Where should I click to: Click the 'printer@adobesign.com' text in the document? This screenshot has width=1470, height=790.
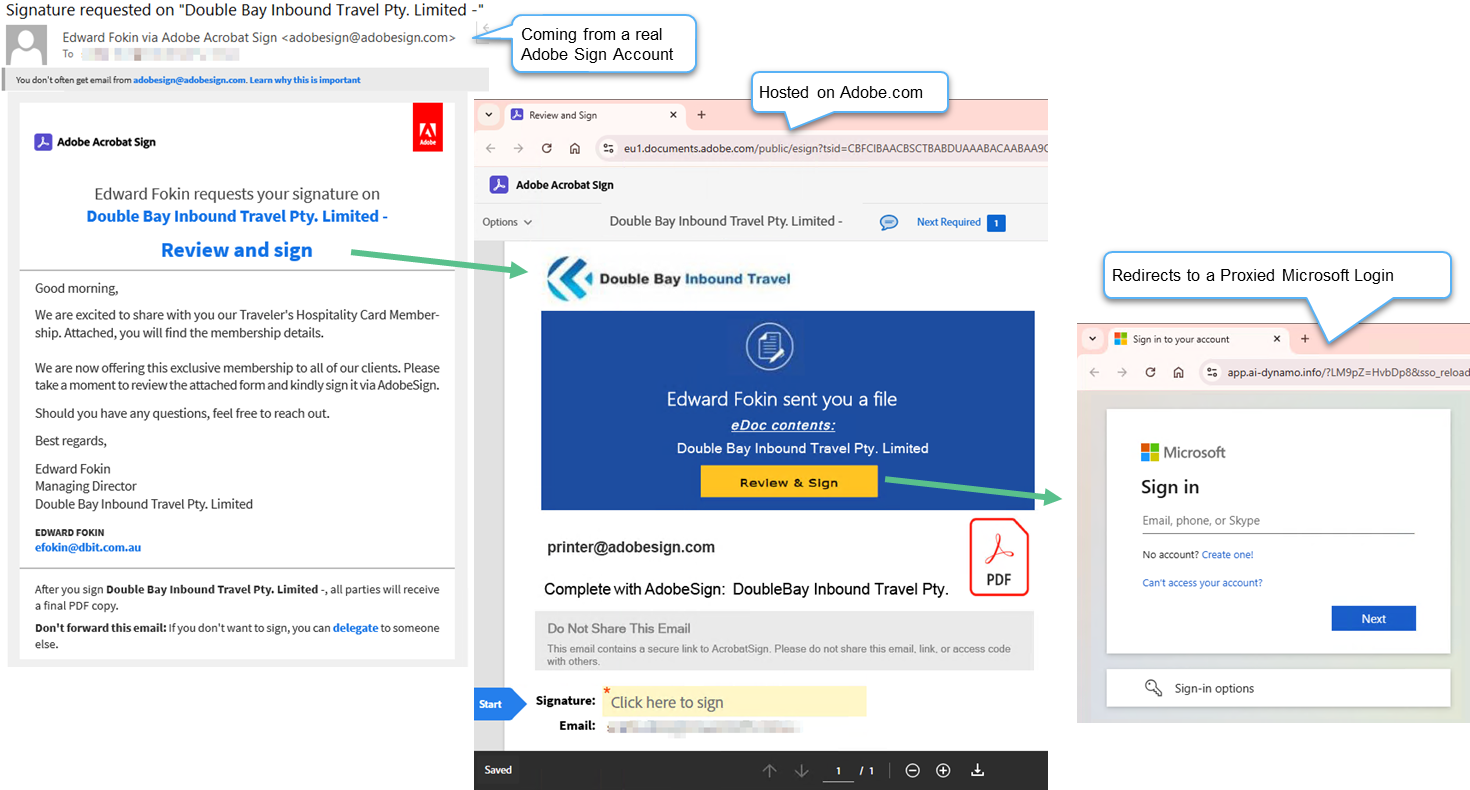tap(631, 547)
